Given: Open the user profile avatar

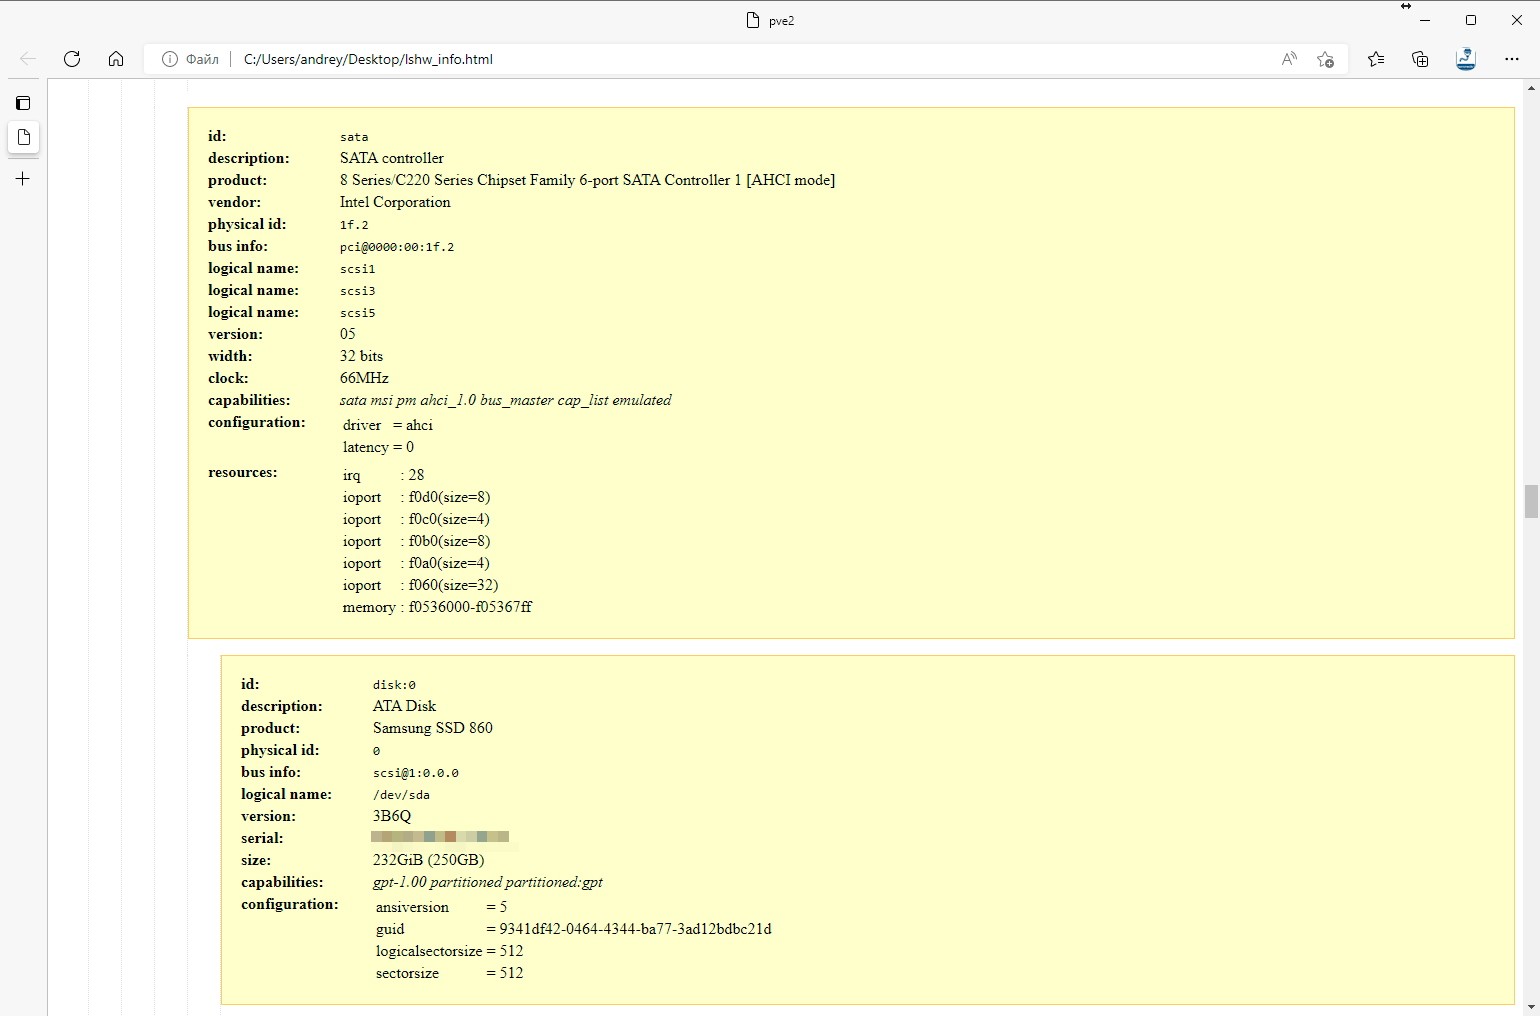Looking at the screenshot, I should 1465,59.
